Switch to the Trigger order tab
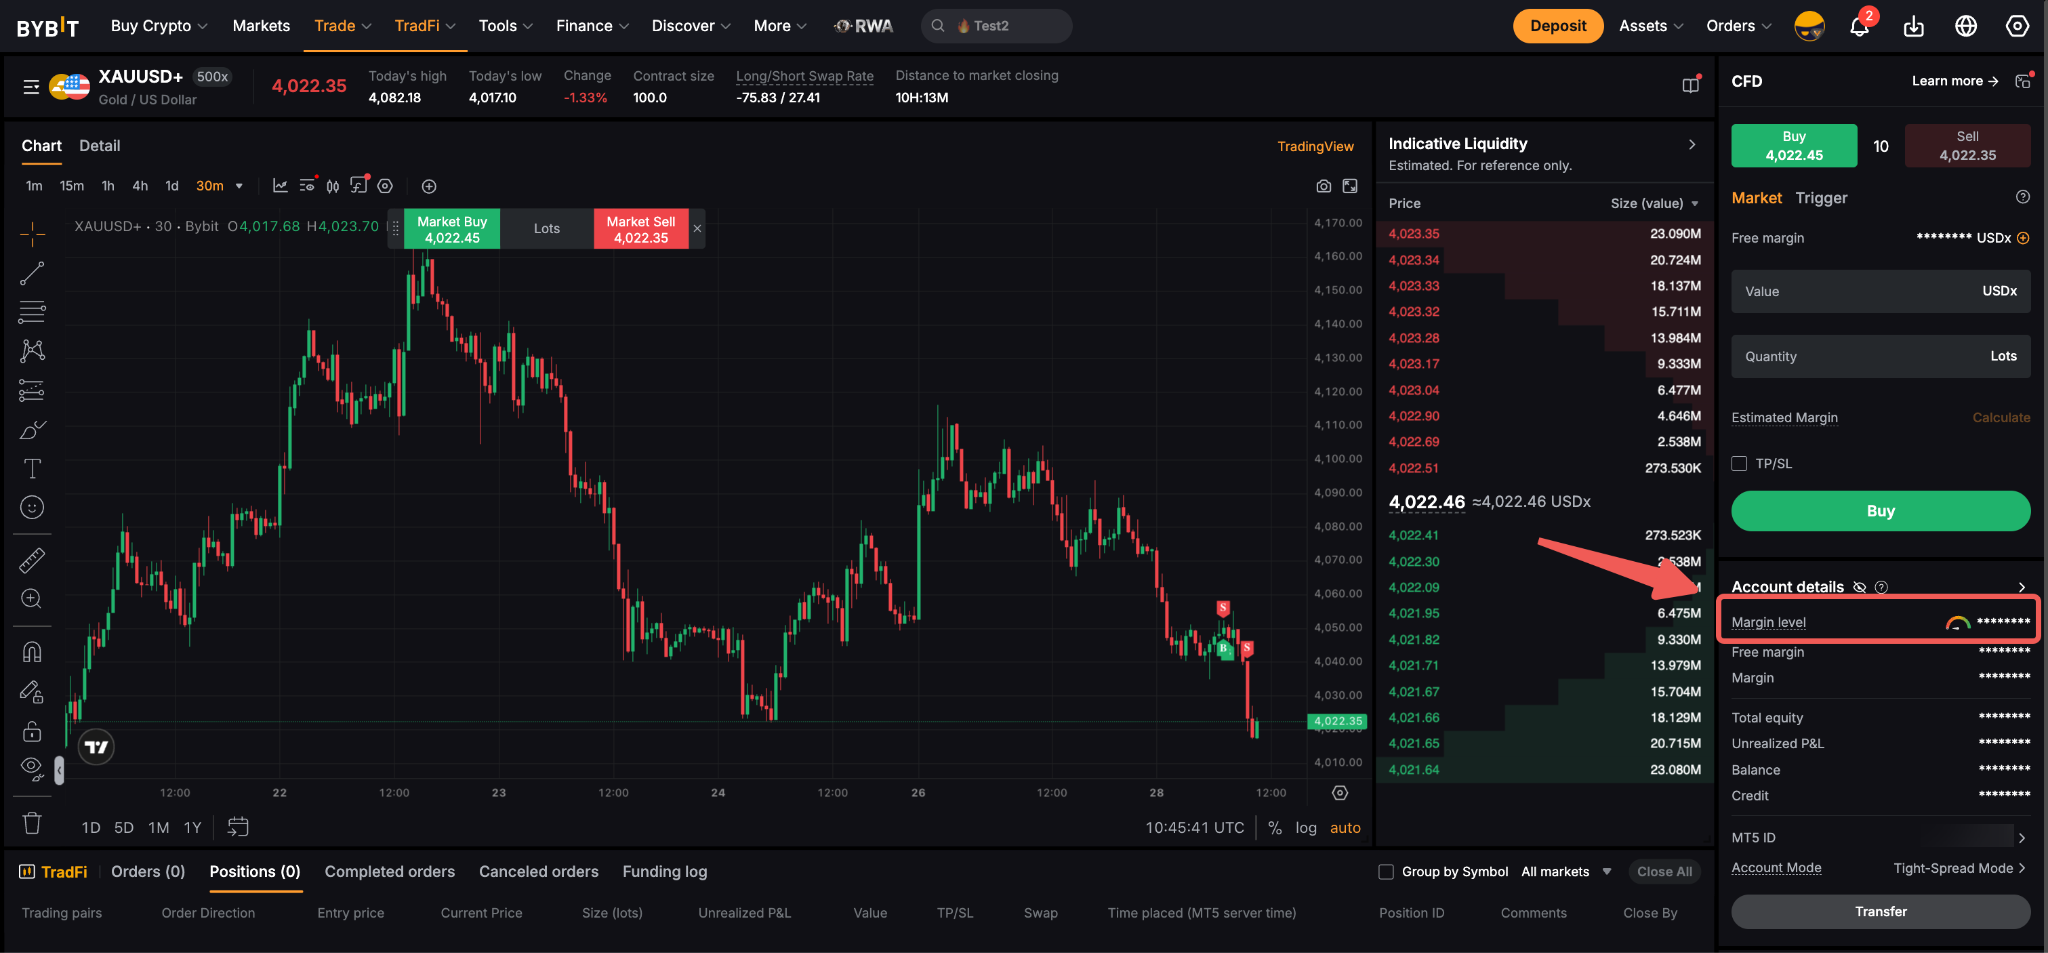 tap(1821, 198)
